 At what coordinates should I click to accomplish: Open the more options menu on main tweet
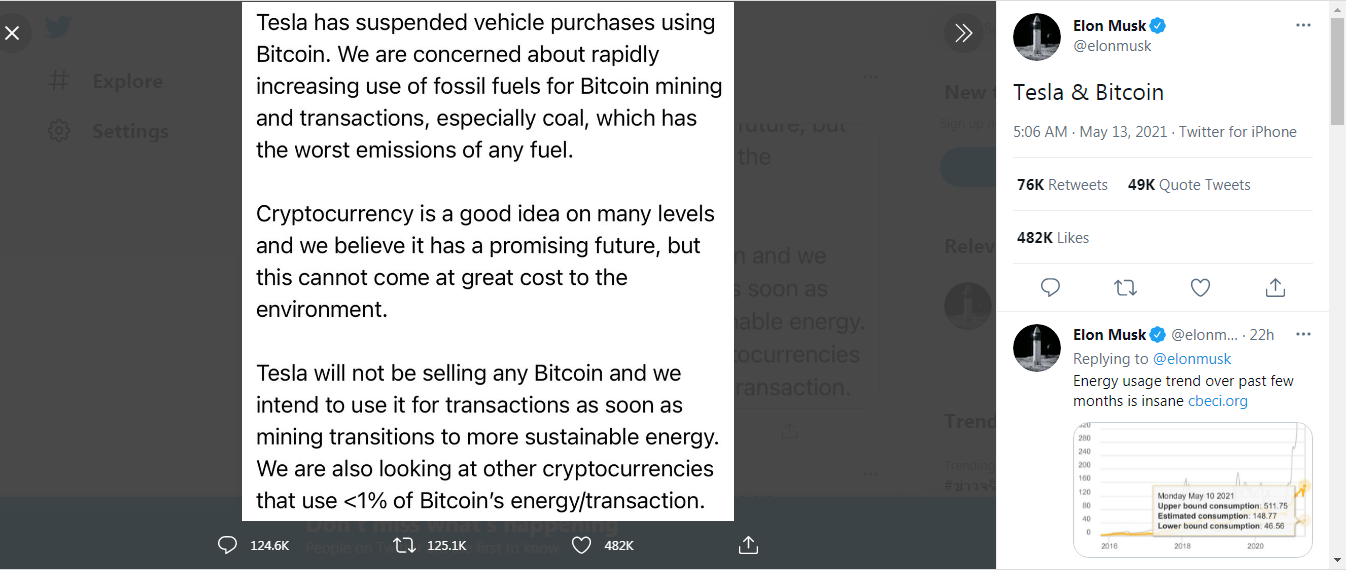coord(1302,26)
